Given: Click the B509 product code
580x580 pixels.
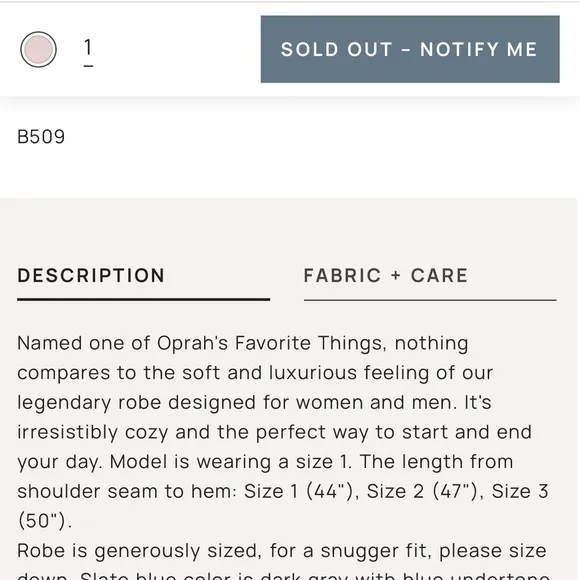Looking at the screenshot, I should click(x=41, y=137).
